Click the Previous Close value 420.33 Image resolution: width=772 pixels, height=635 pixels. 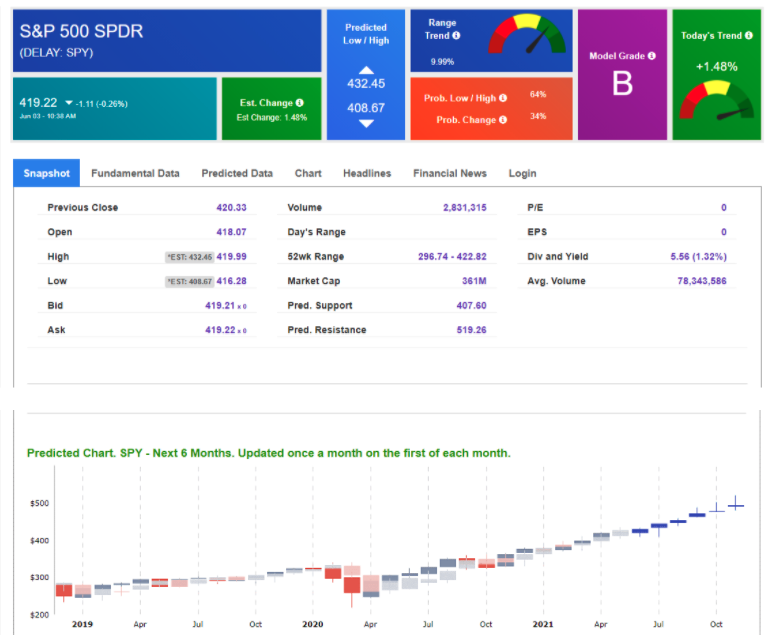coord(231,207)
